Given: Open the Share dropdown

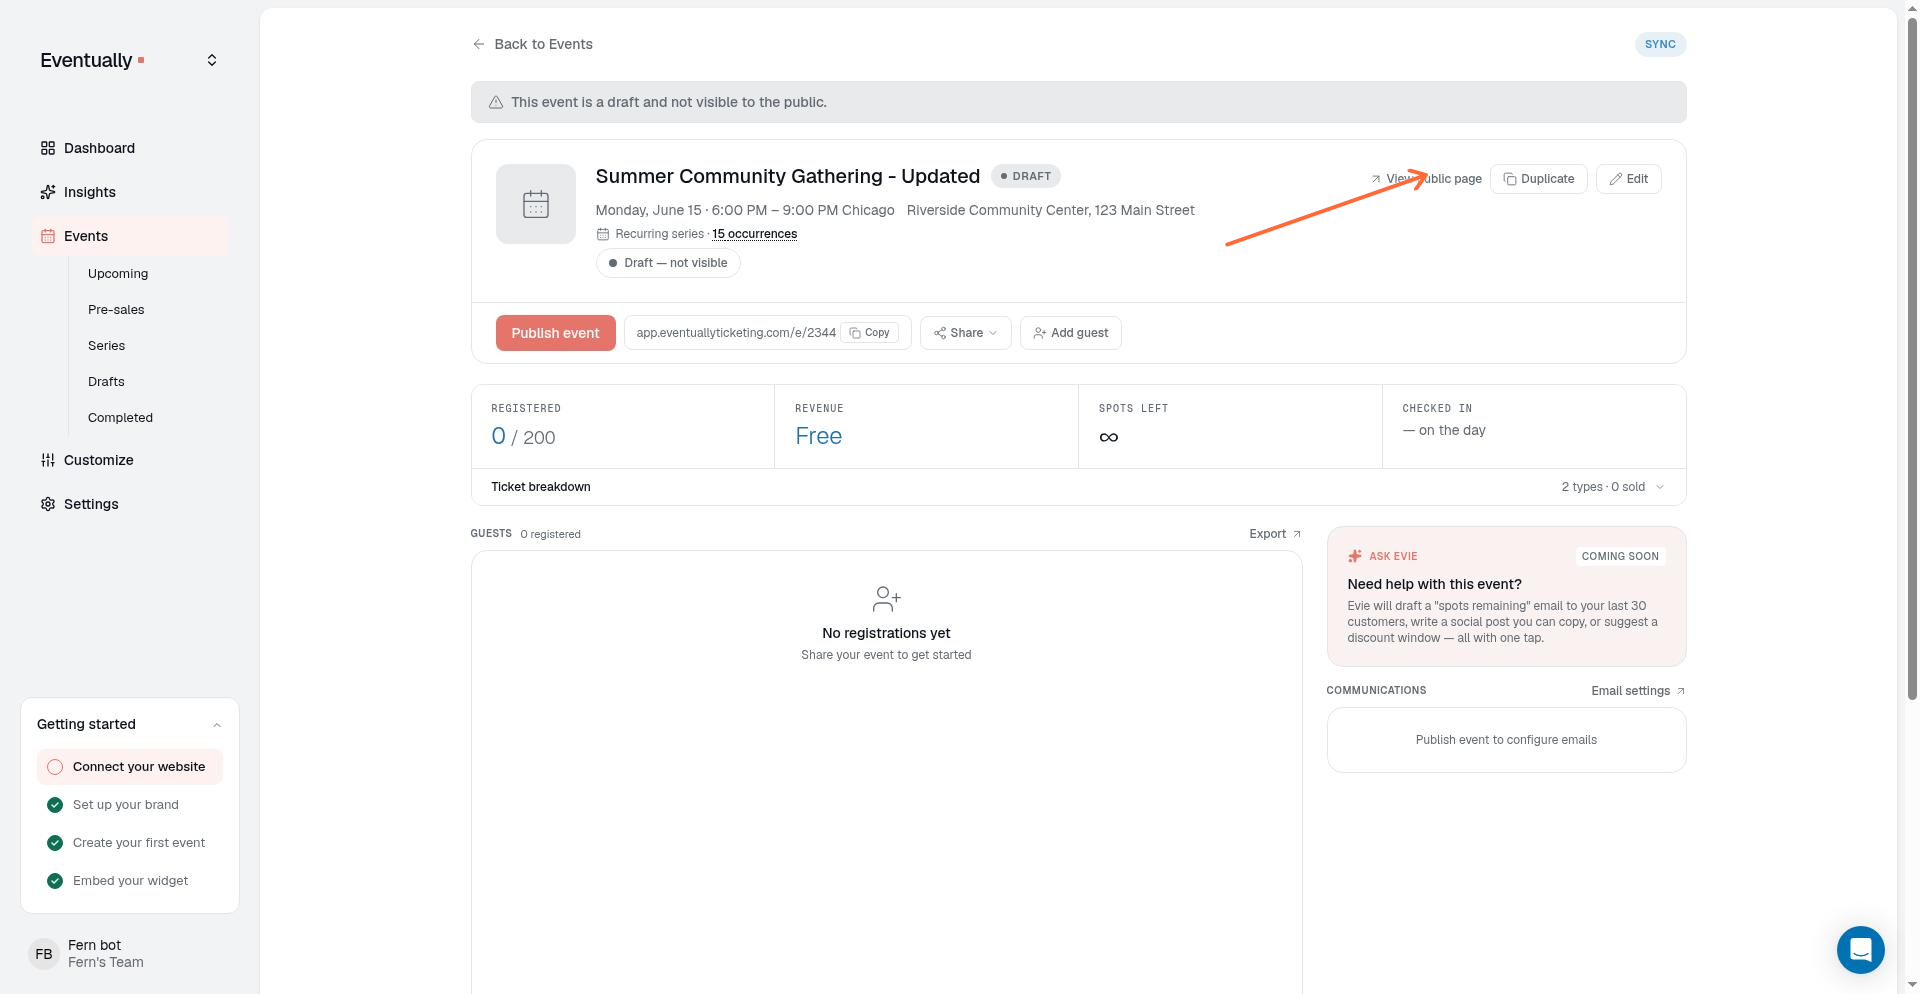Looking at the screenshot, I should (x=965, y=333).
